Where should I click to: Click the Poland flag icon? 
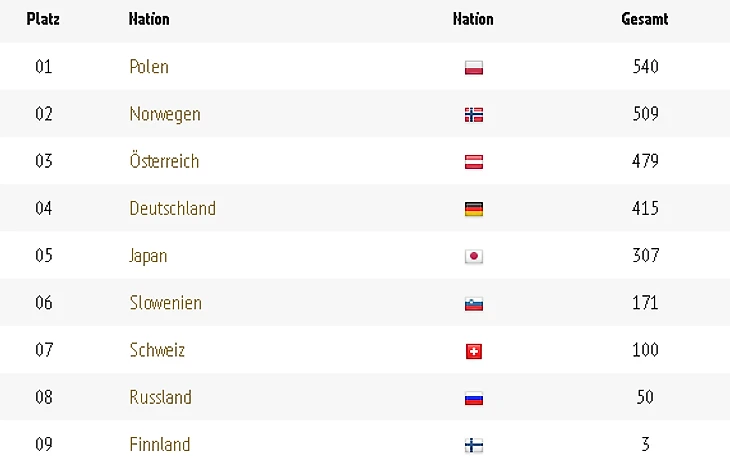(474, 68)
